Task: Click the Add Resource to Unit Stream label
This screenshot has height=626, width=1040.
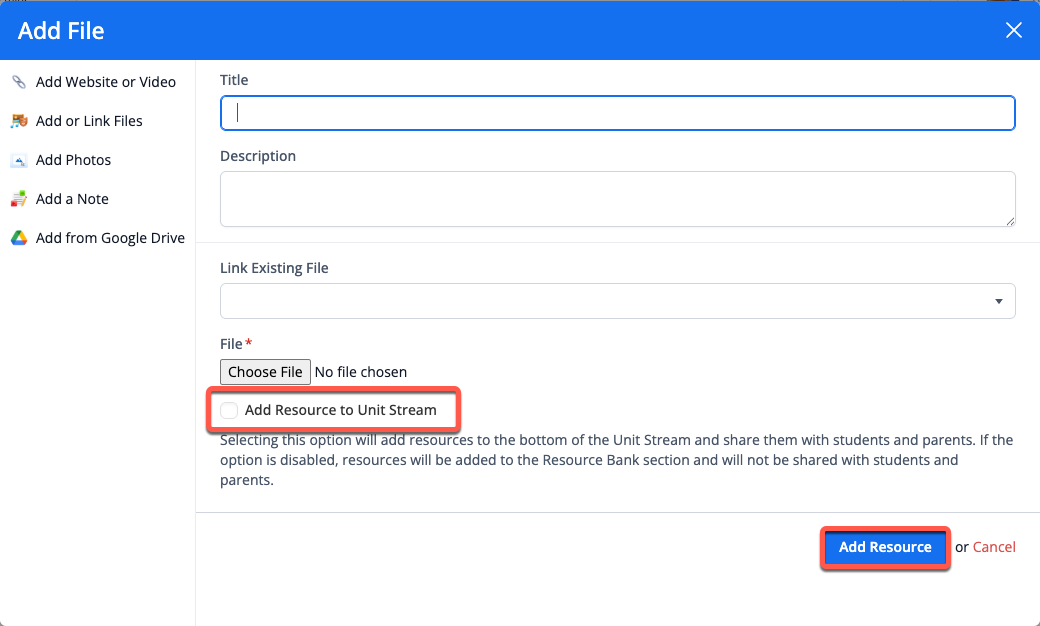Action: point(340,410)
